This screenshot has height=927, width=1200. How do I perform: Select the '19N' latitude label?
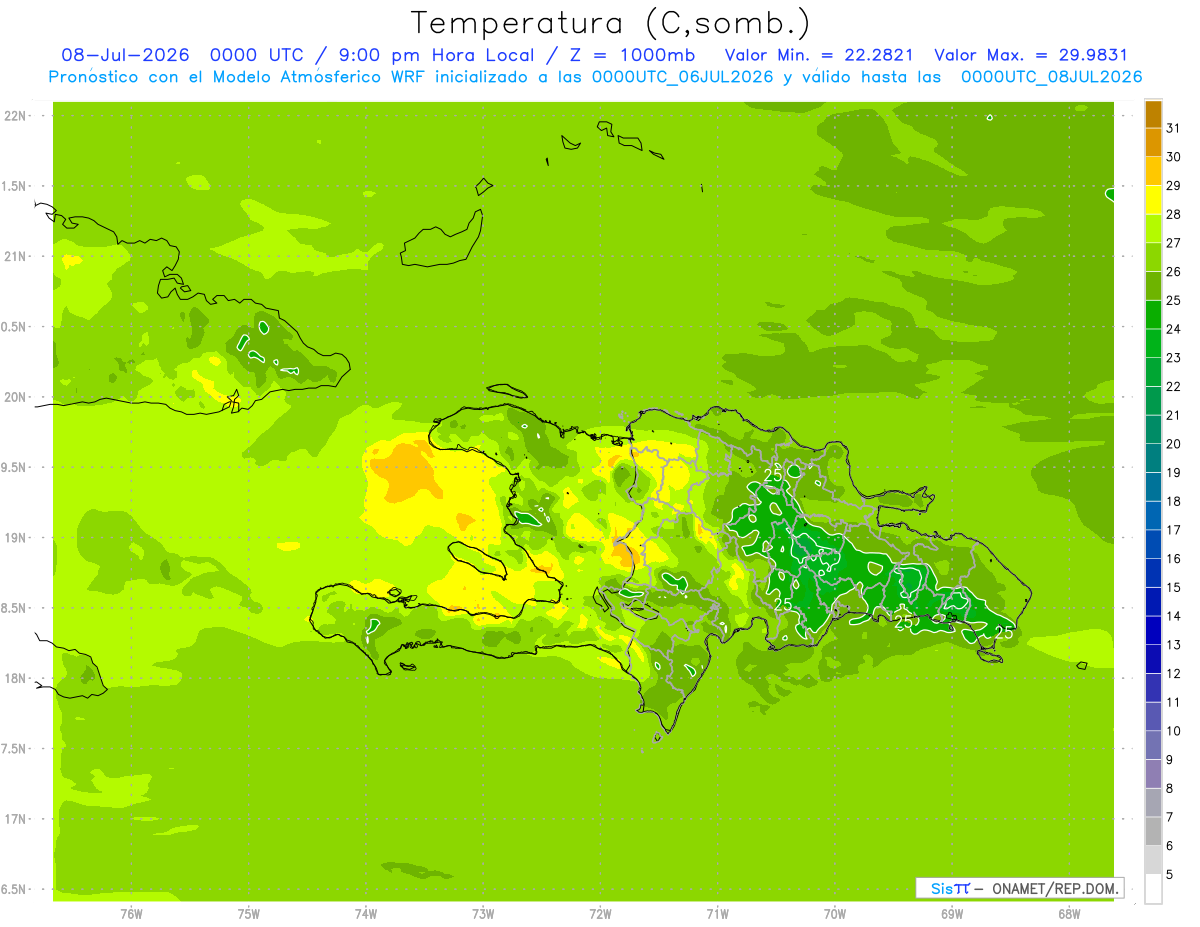[15, 538]
